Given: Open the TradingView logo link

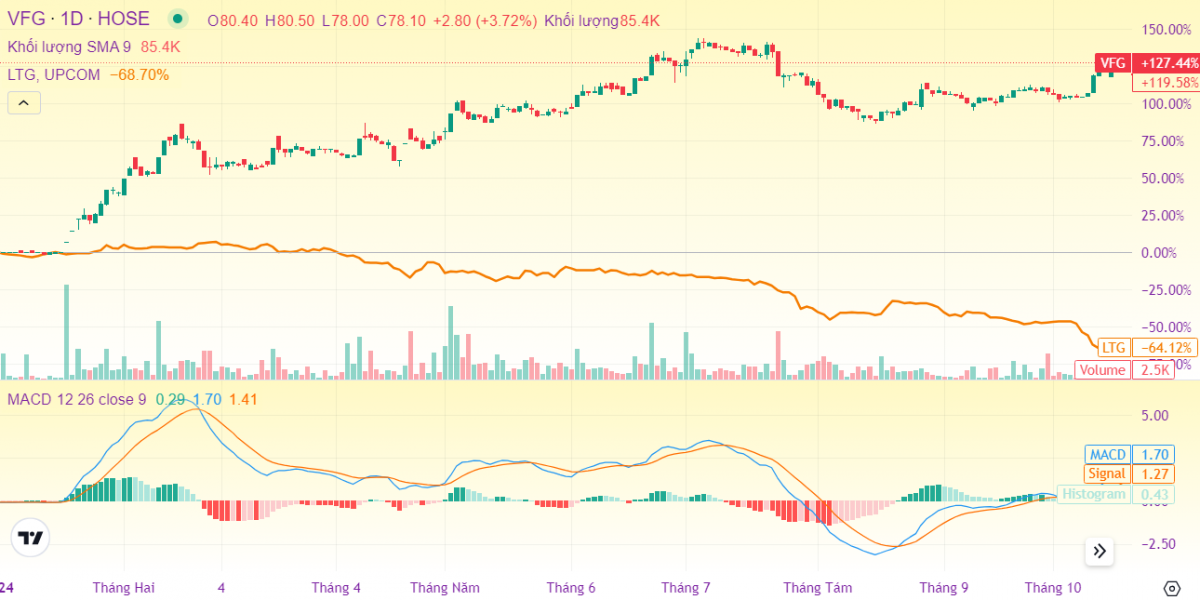Looking at the screenshot, I should click(31, 538).
